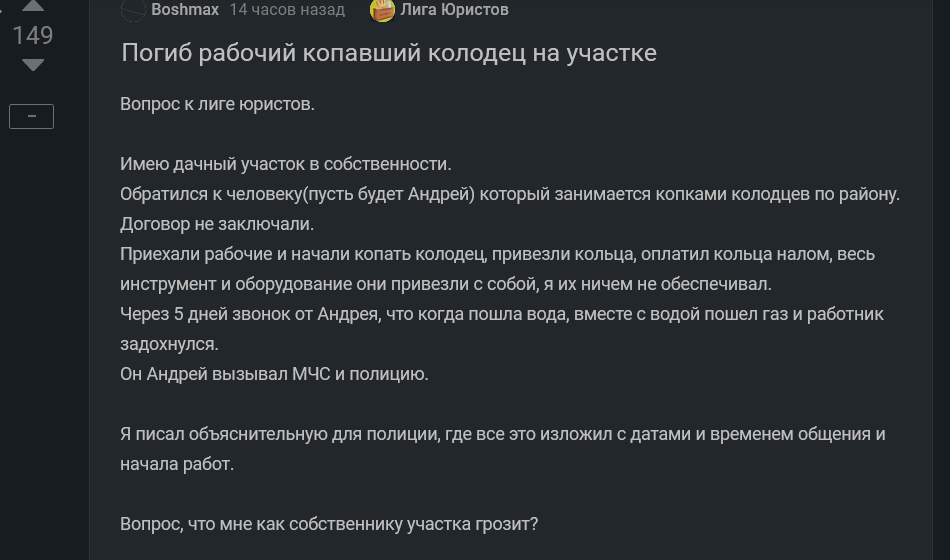
Task: Click the line starting 'Обратился к человеку'
Action: 510,194
